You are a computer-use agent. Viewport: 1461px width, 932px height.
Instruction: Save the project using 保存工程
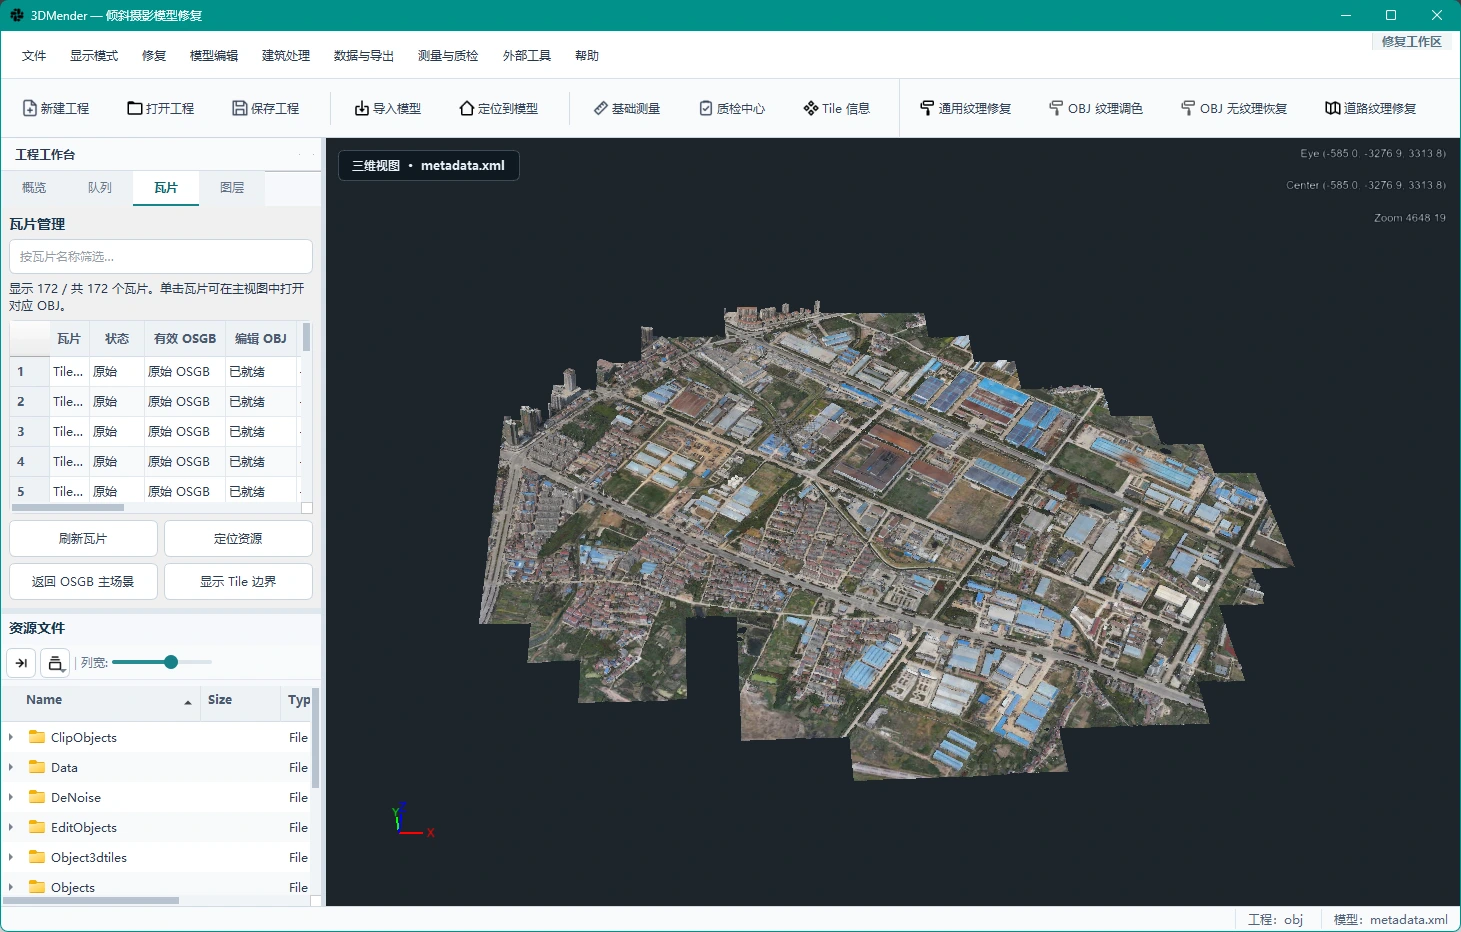click(266, 108)
